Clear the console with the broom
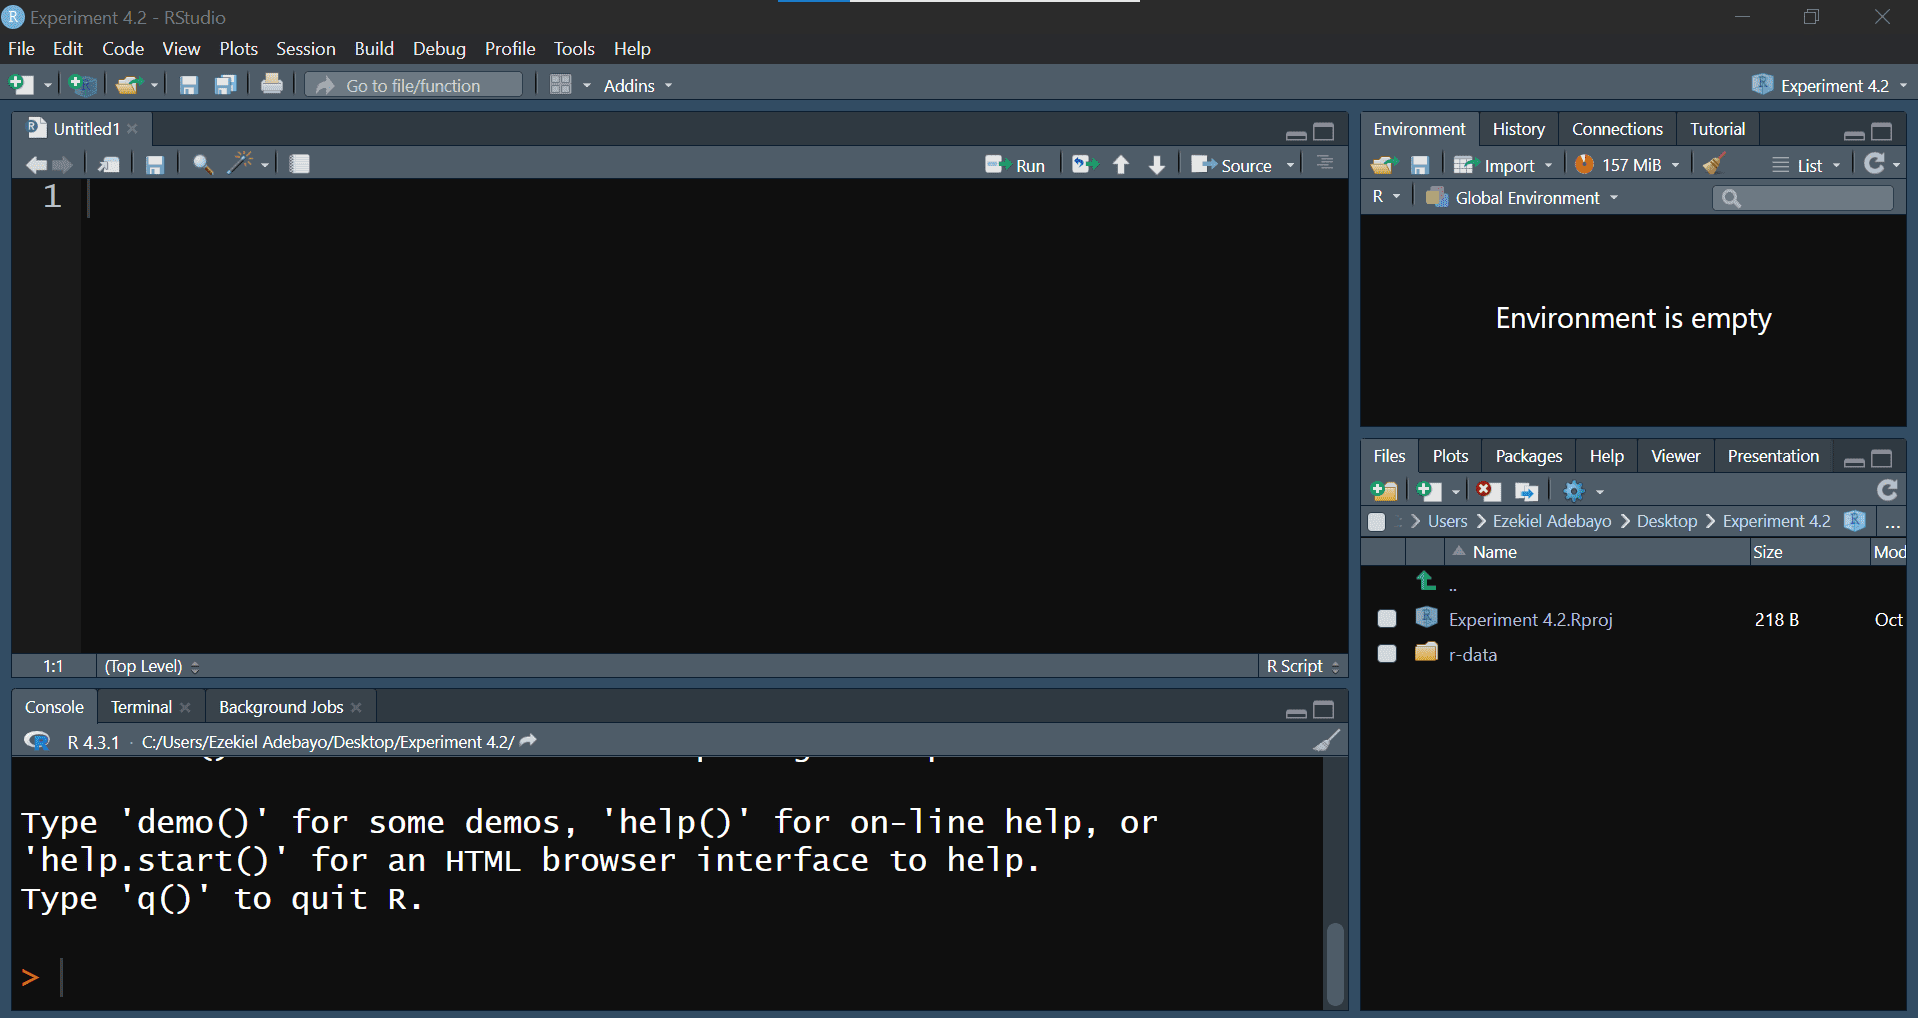 (1326, 741)
